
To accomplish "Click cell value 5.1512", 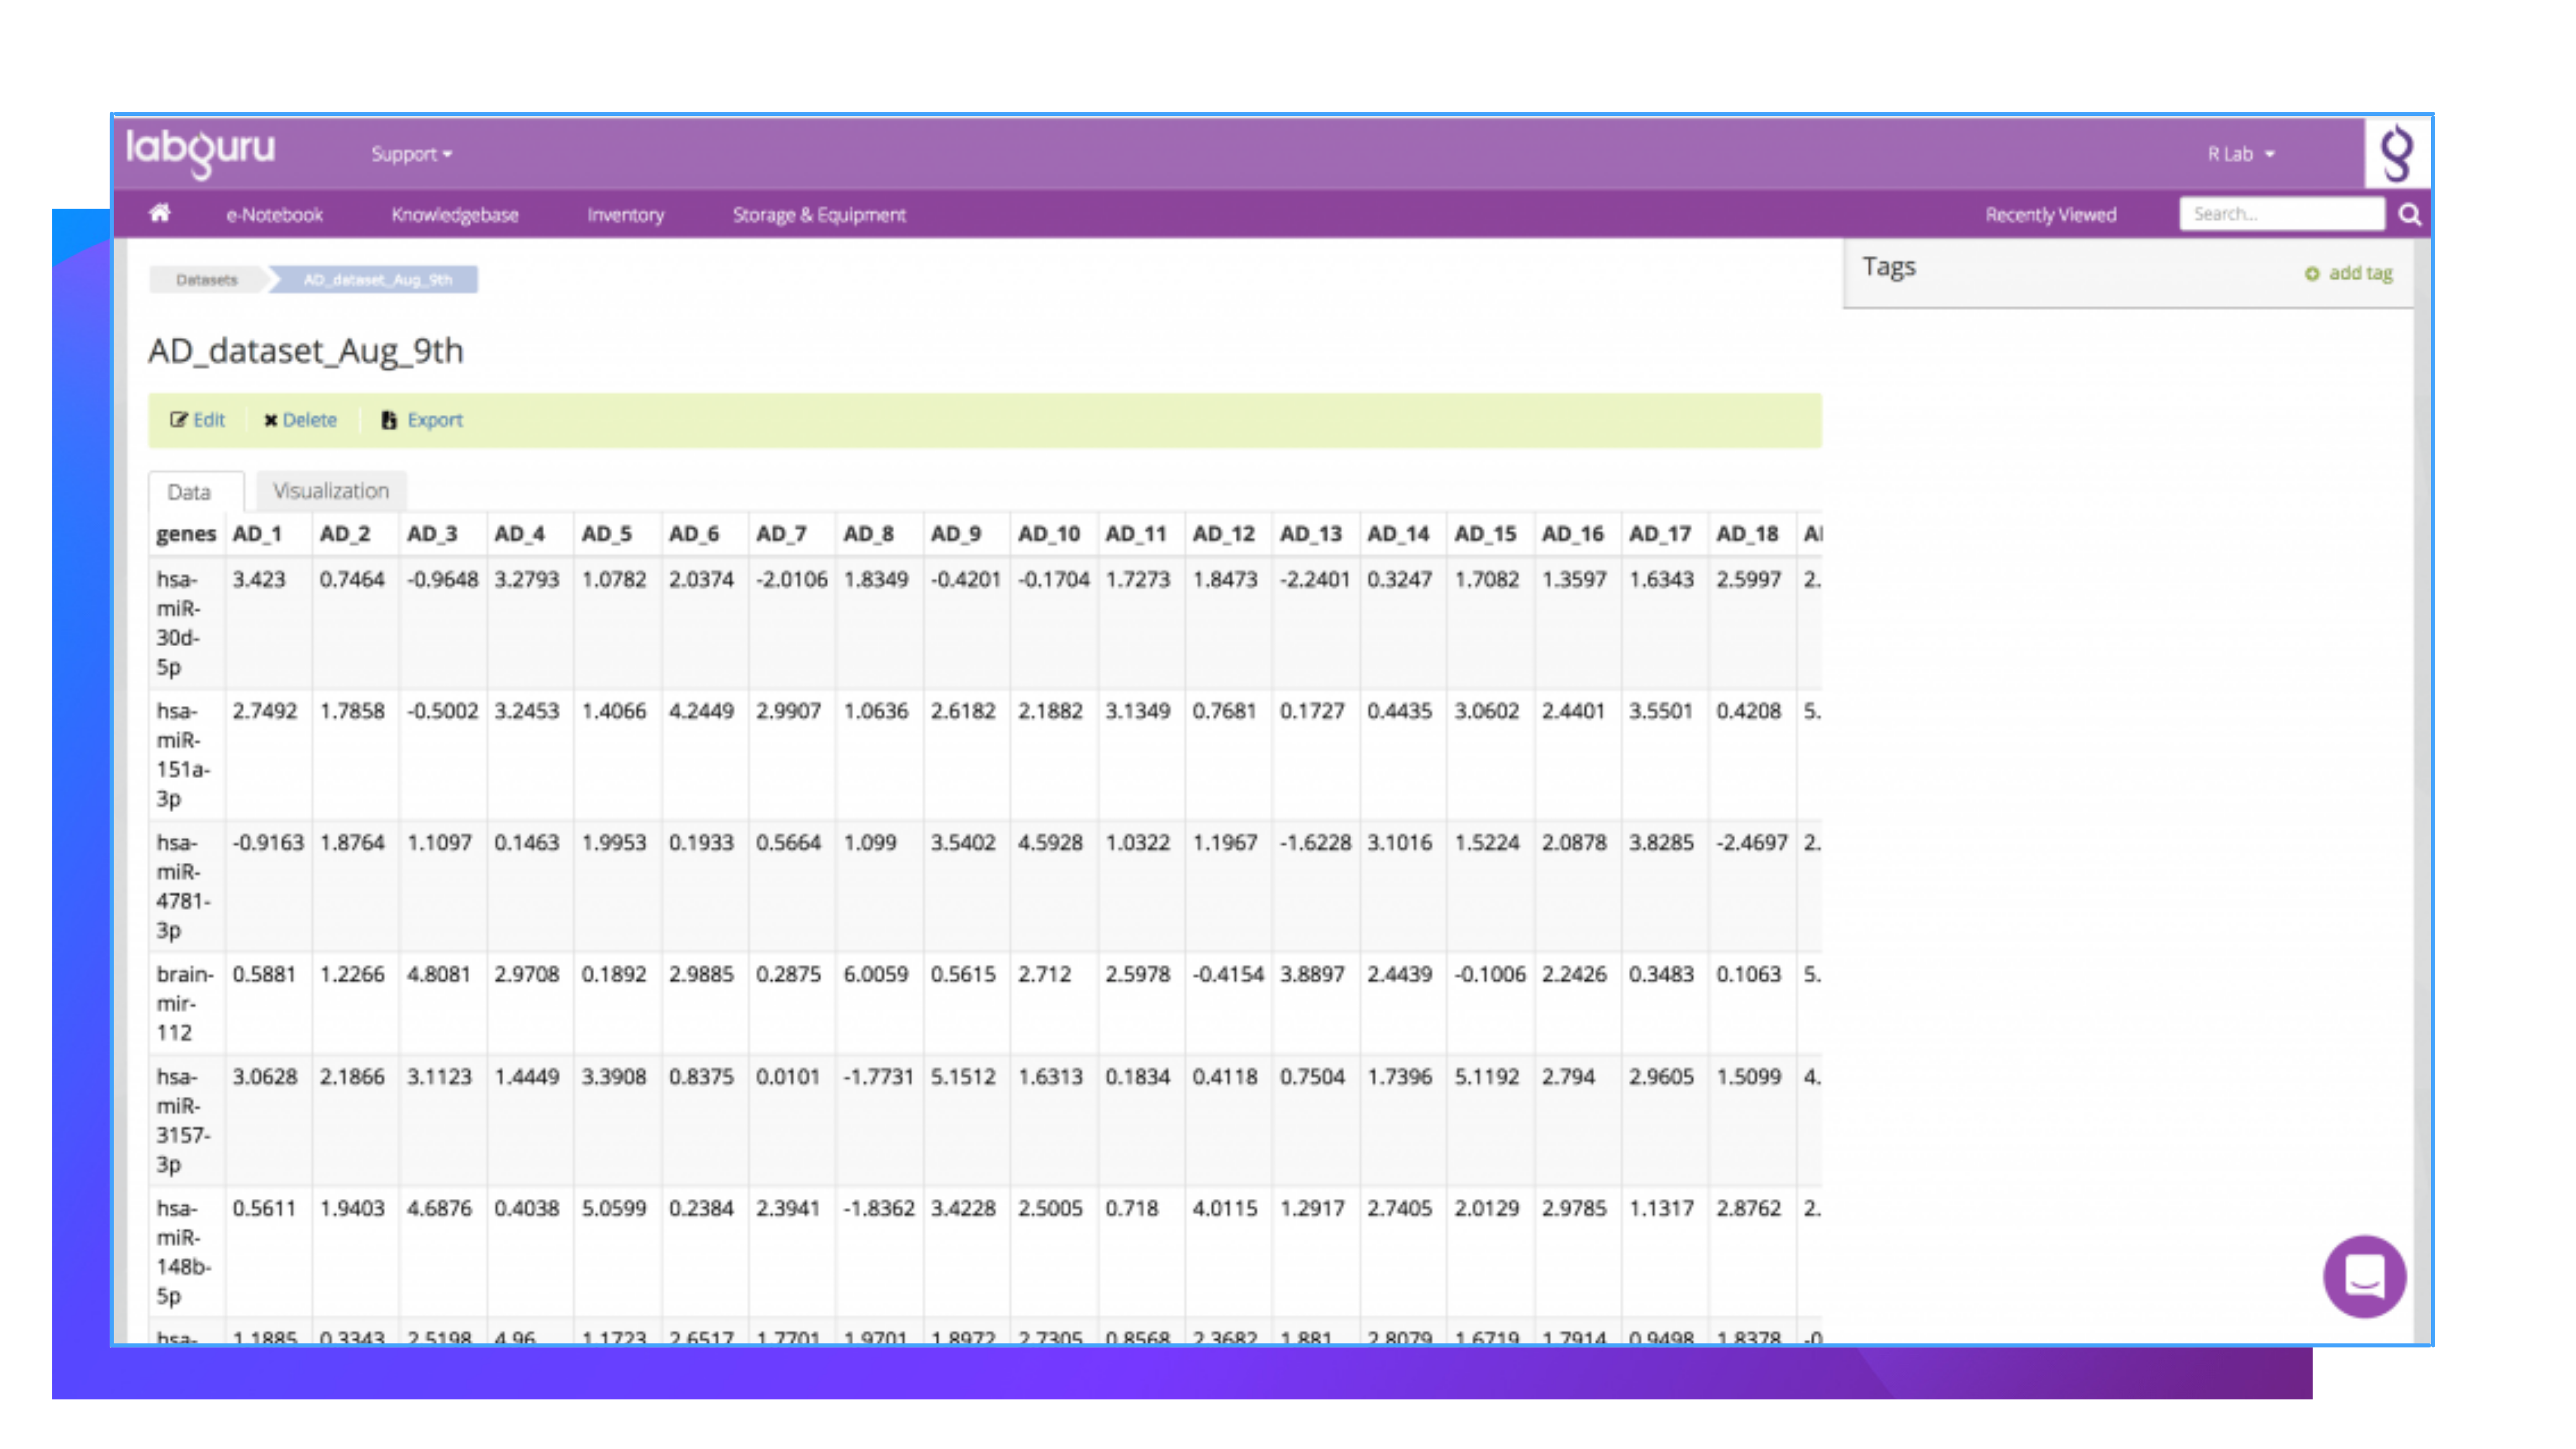I will click(x=963, y=1077).
